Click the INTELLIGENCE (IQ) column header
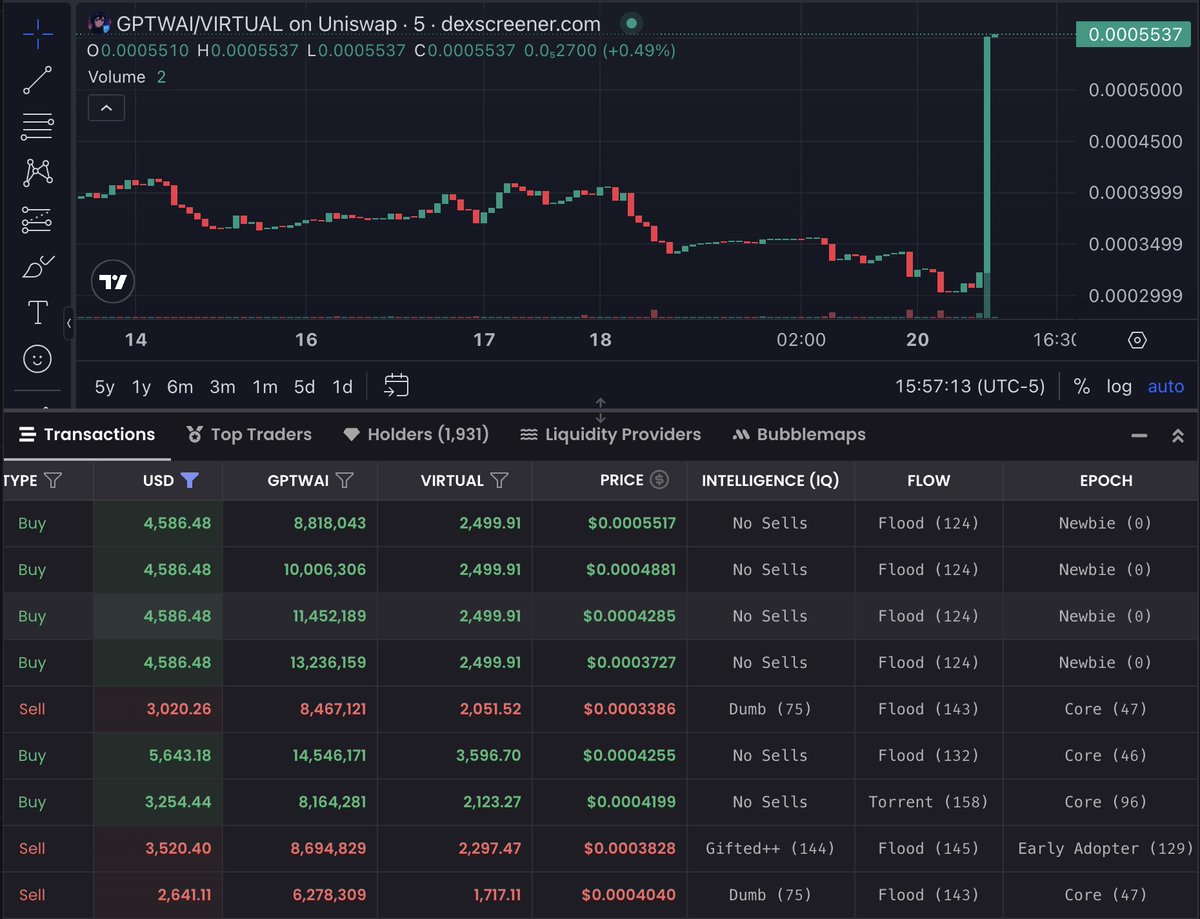The width and height of the screenshot is (1200, 919). click(x=770, y=480)
